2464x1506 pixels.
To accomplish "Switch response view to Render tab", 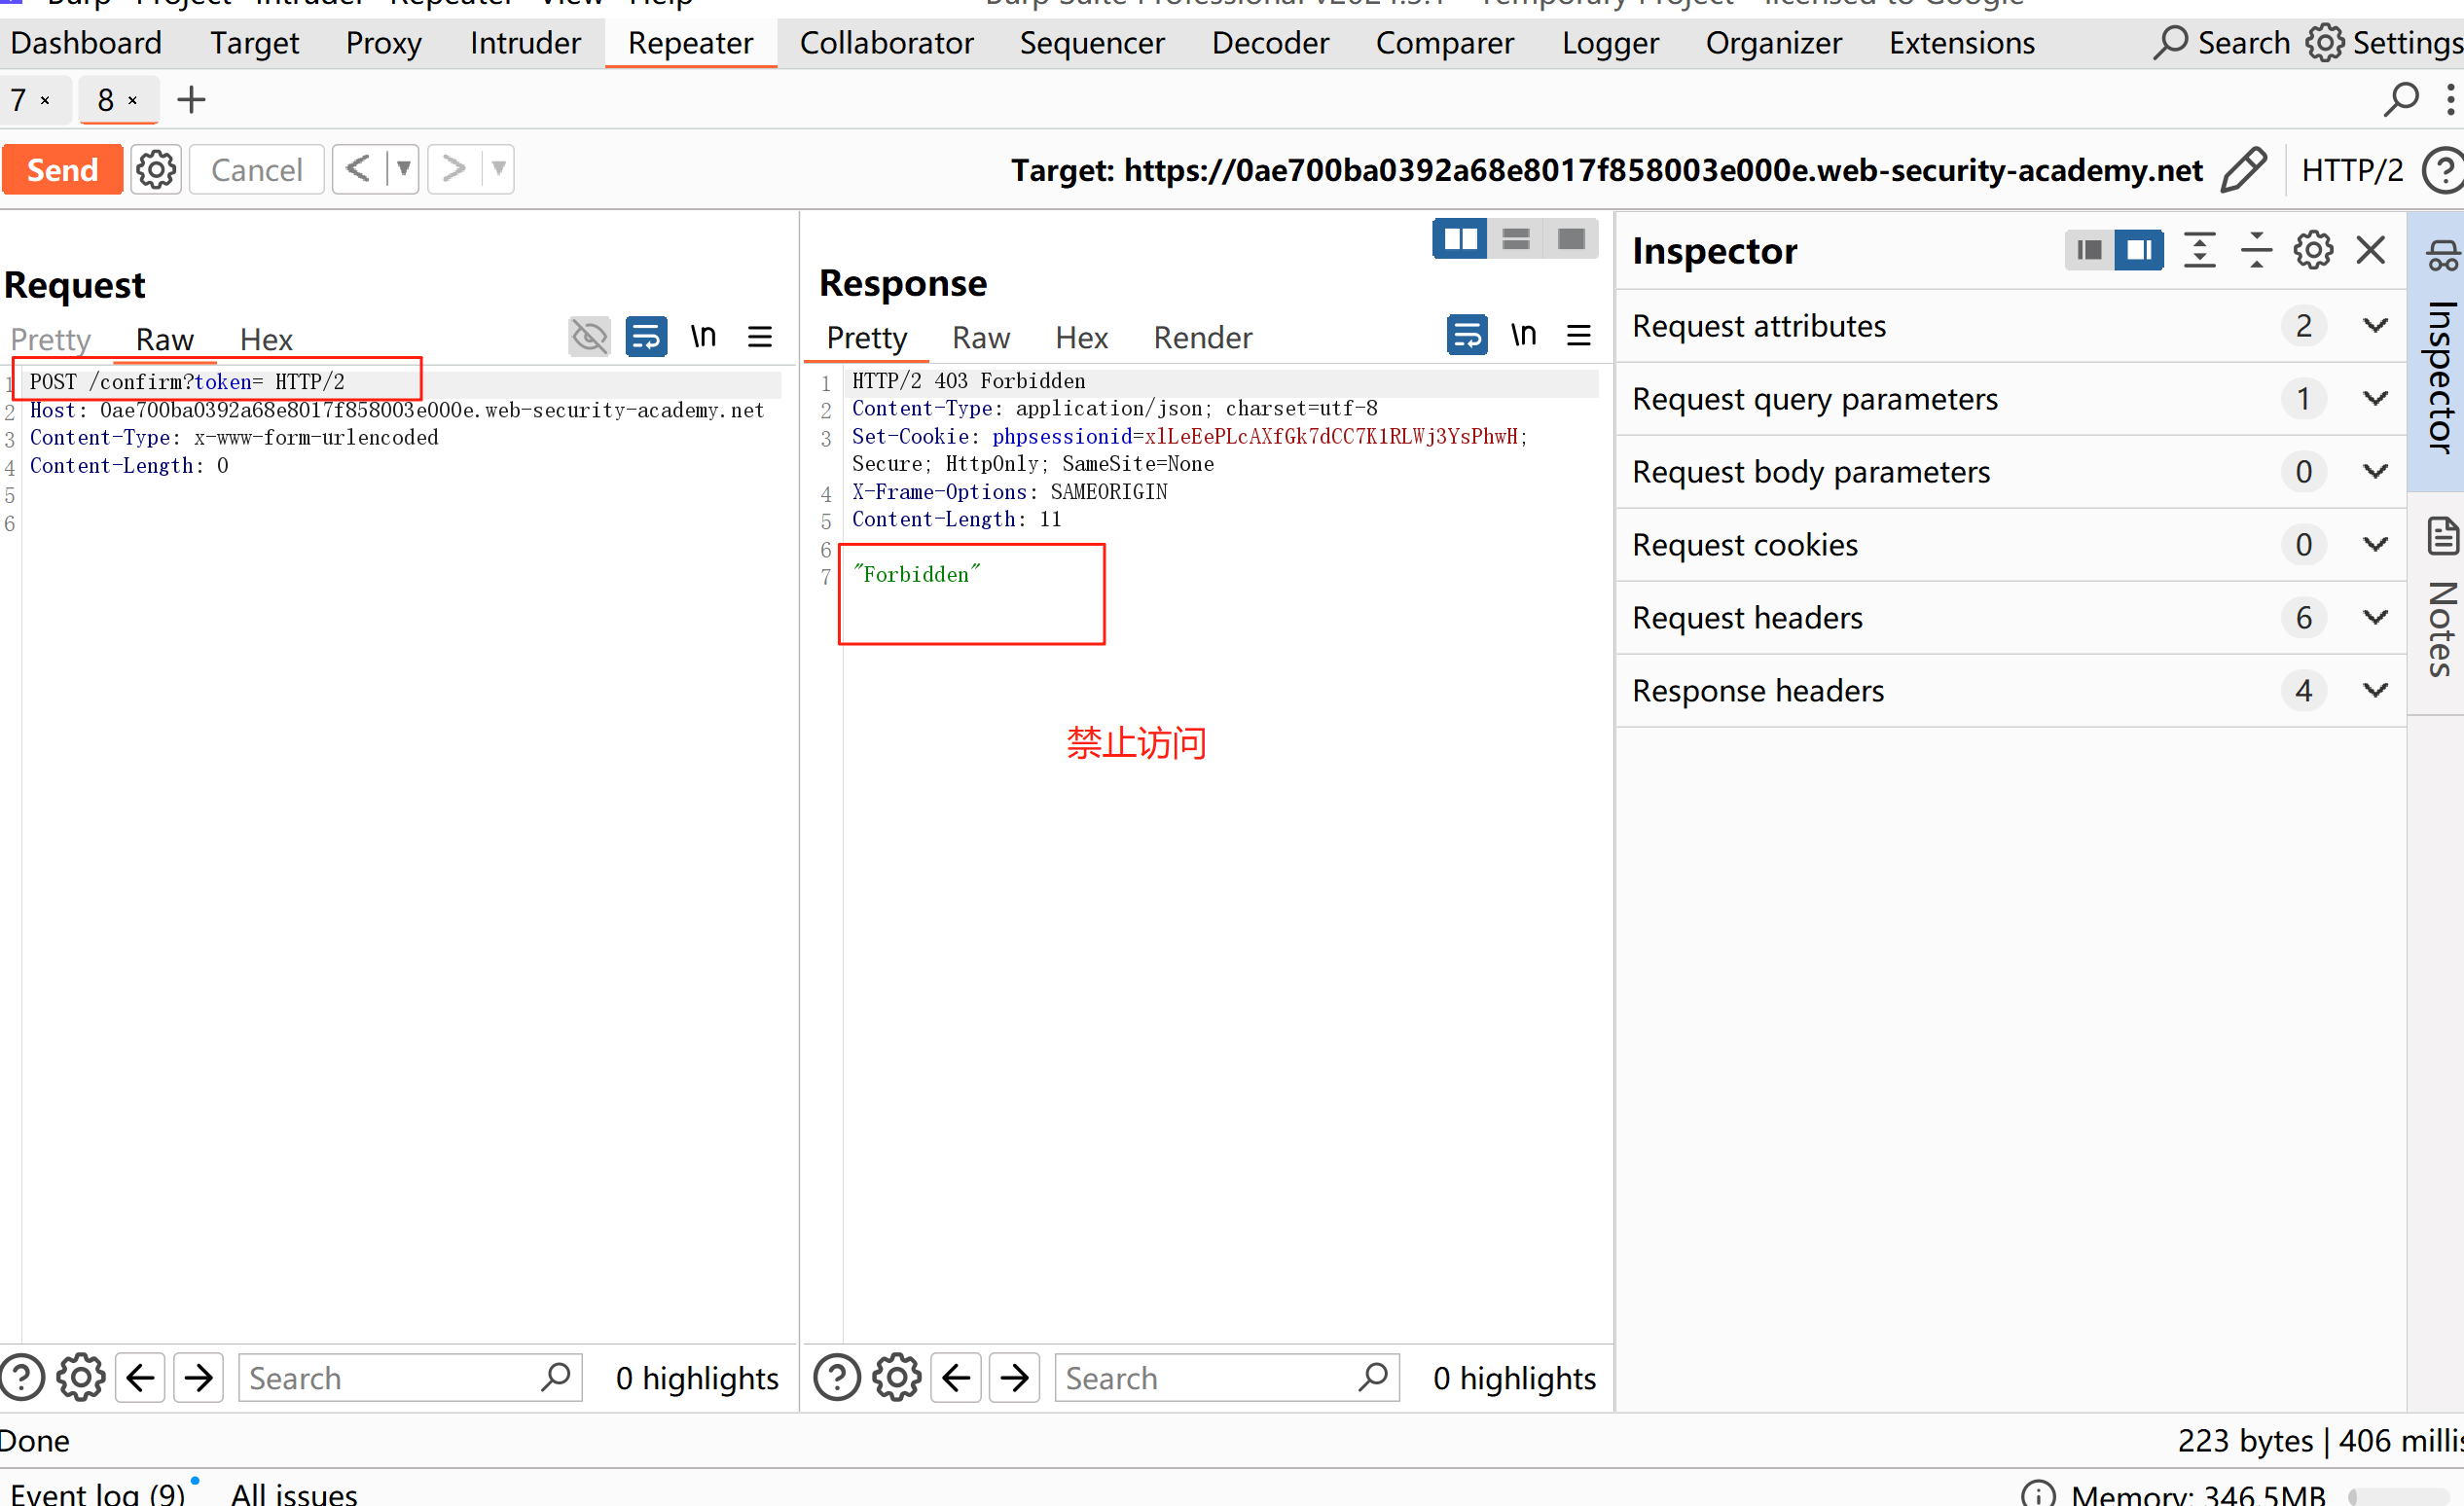I will (x=1202, y=338).
